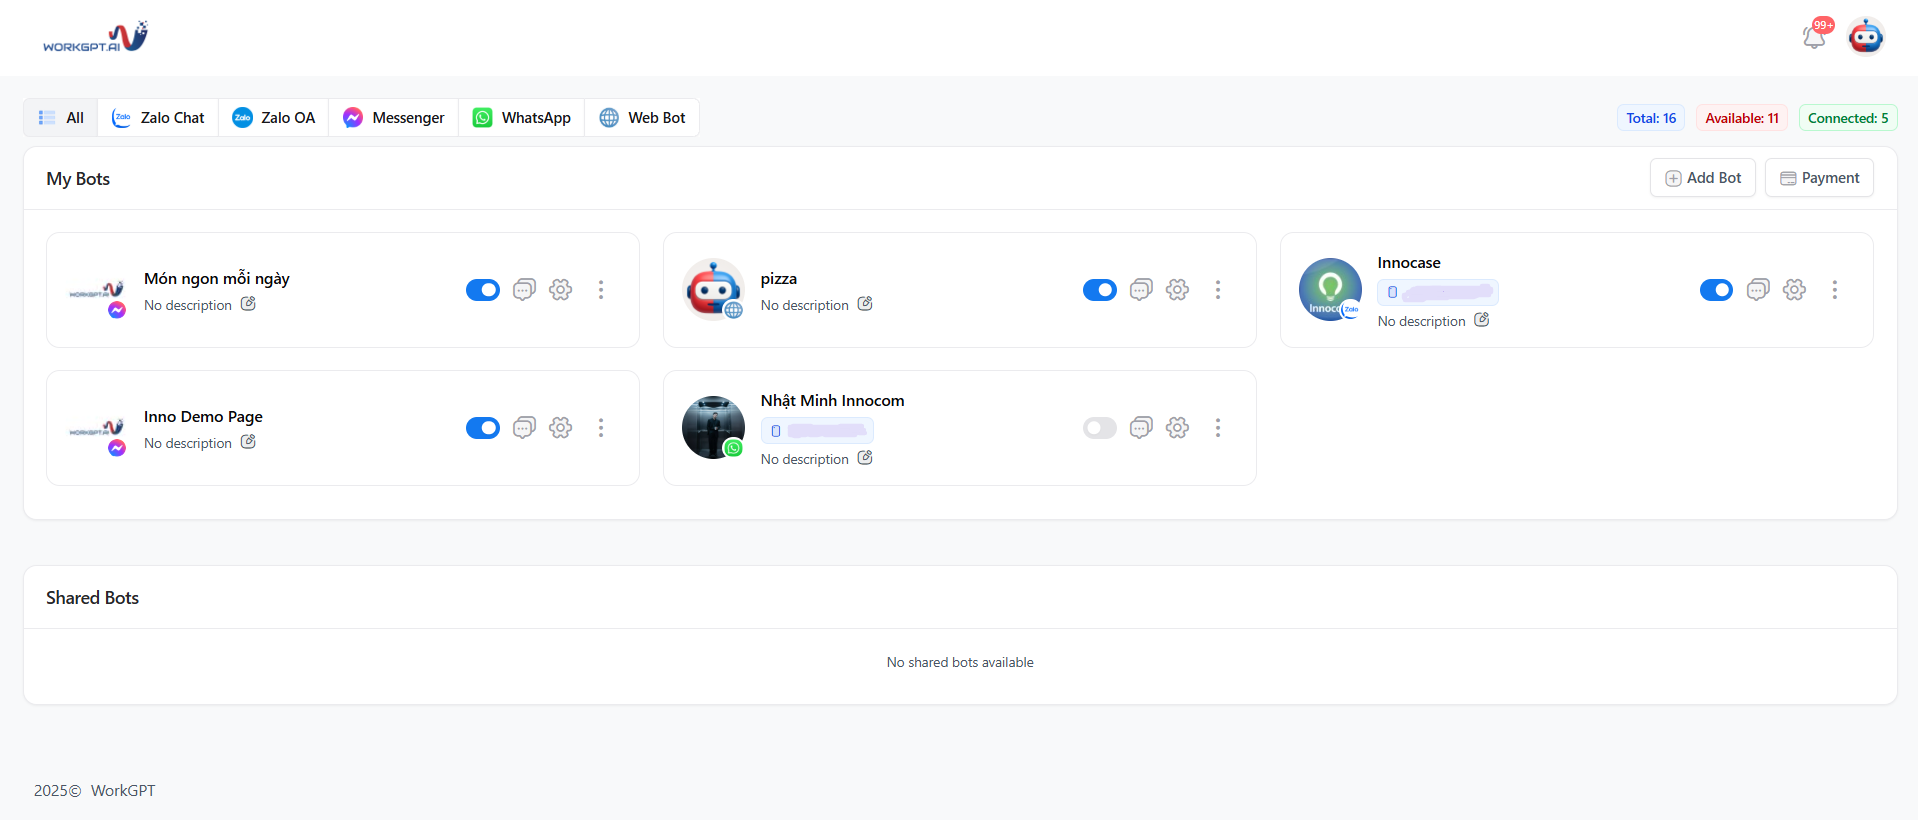Screen dimensions: 1918x820
Task: Open notifications bell icon
Action: point(1814,37)
